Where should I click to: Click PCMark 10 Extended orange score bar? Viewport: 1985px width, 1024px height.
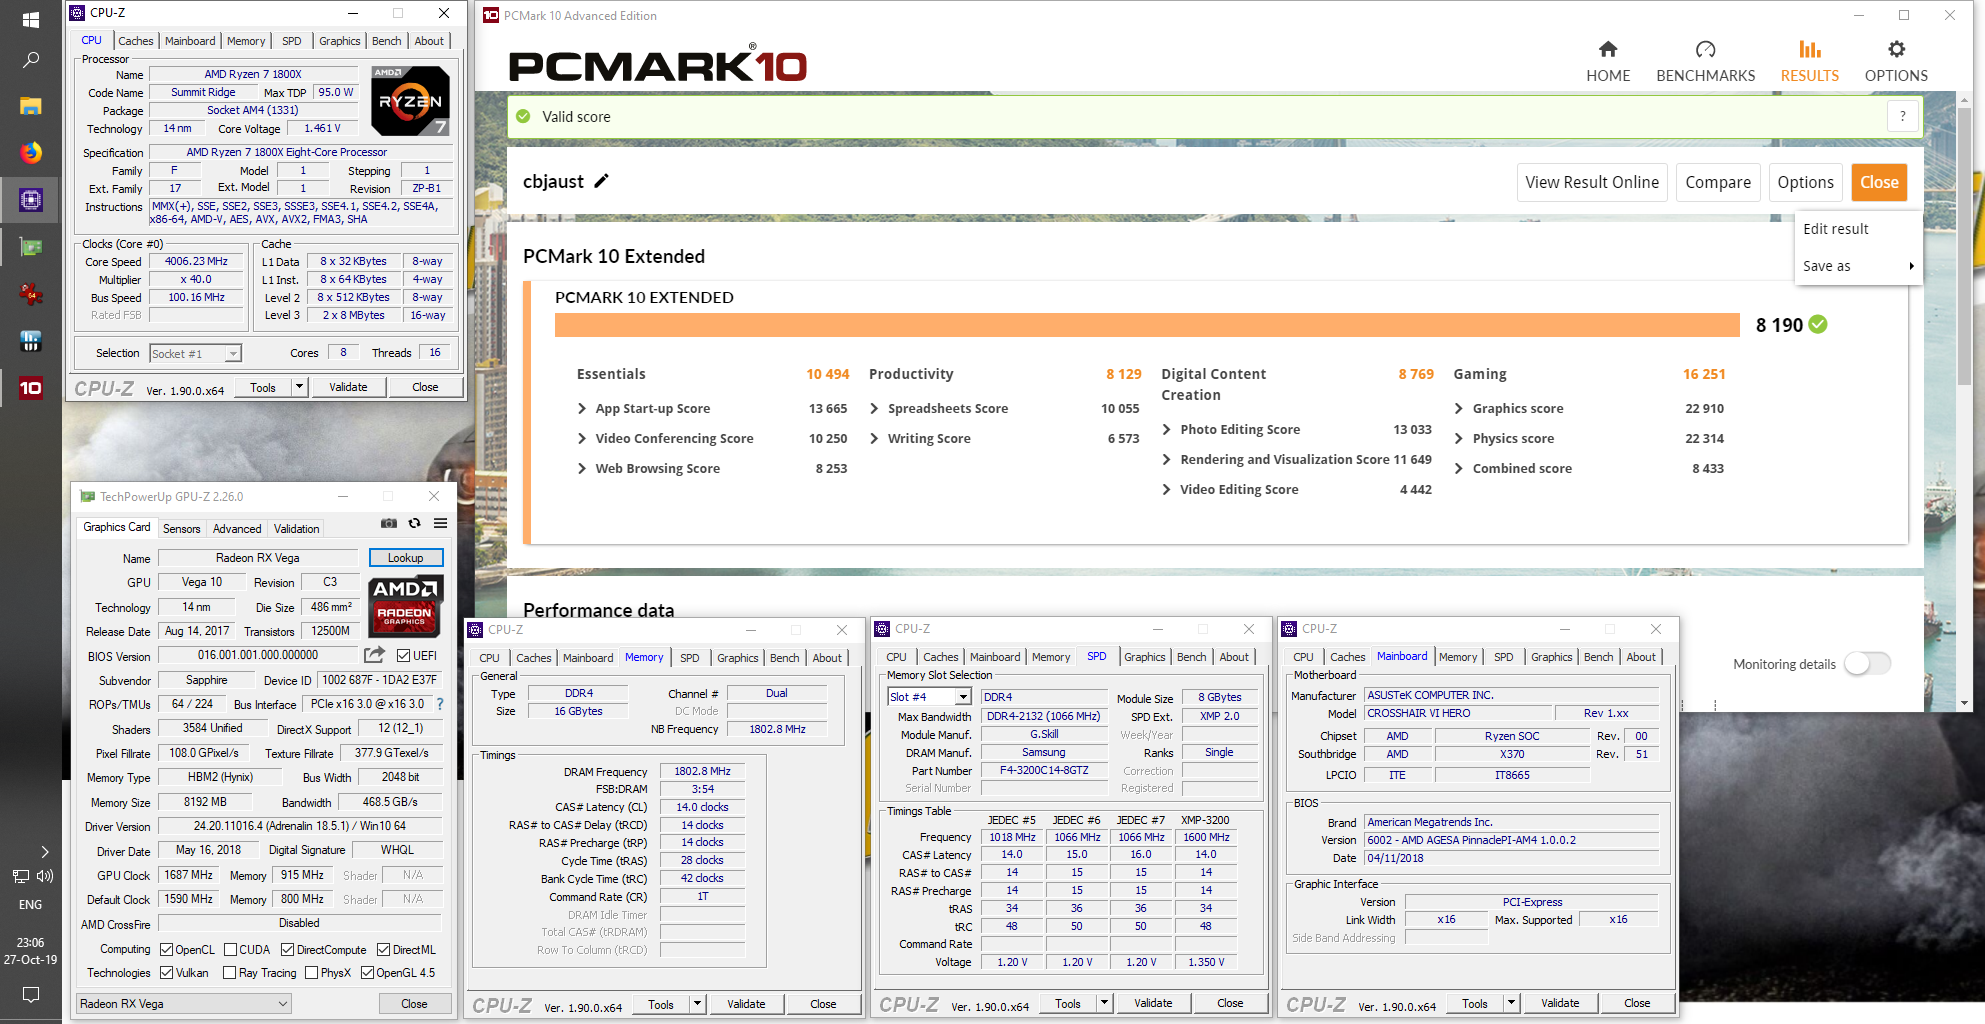(x=1147, y=325)
